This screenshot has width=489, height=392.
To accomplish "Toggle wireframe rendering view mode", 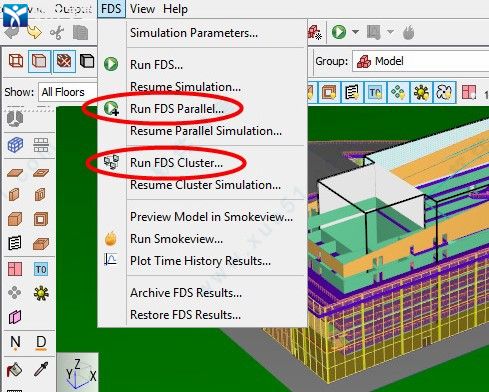I will pyautogui.click(x=16, y=61).
